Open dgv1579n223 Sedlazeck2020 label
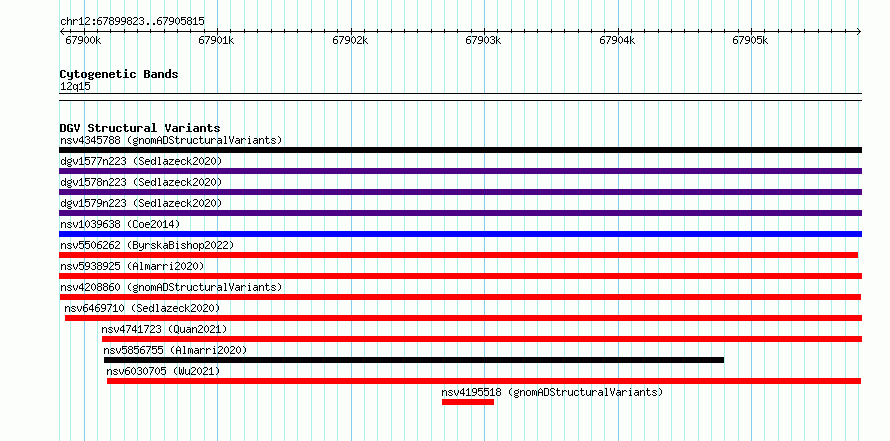Image resolution: width=890 pixels, height=441 pixels. (x=141, y=203)
